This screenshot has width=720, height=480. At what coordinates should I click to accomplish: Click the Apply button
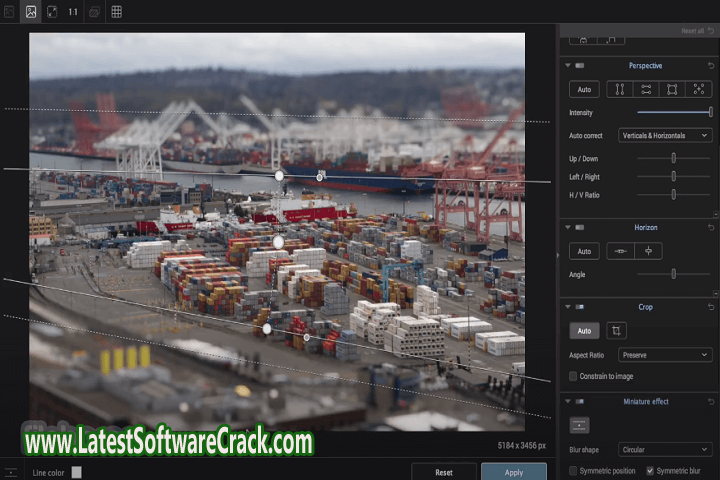[513, 471]
